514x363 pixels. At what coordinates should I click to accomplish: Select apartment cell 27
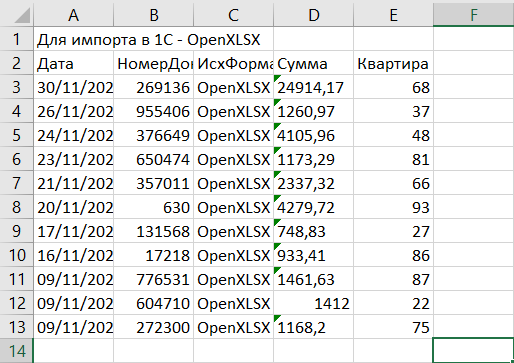coord(393,231)
